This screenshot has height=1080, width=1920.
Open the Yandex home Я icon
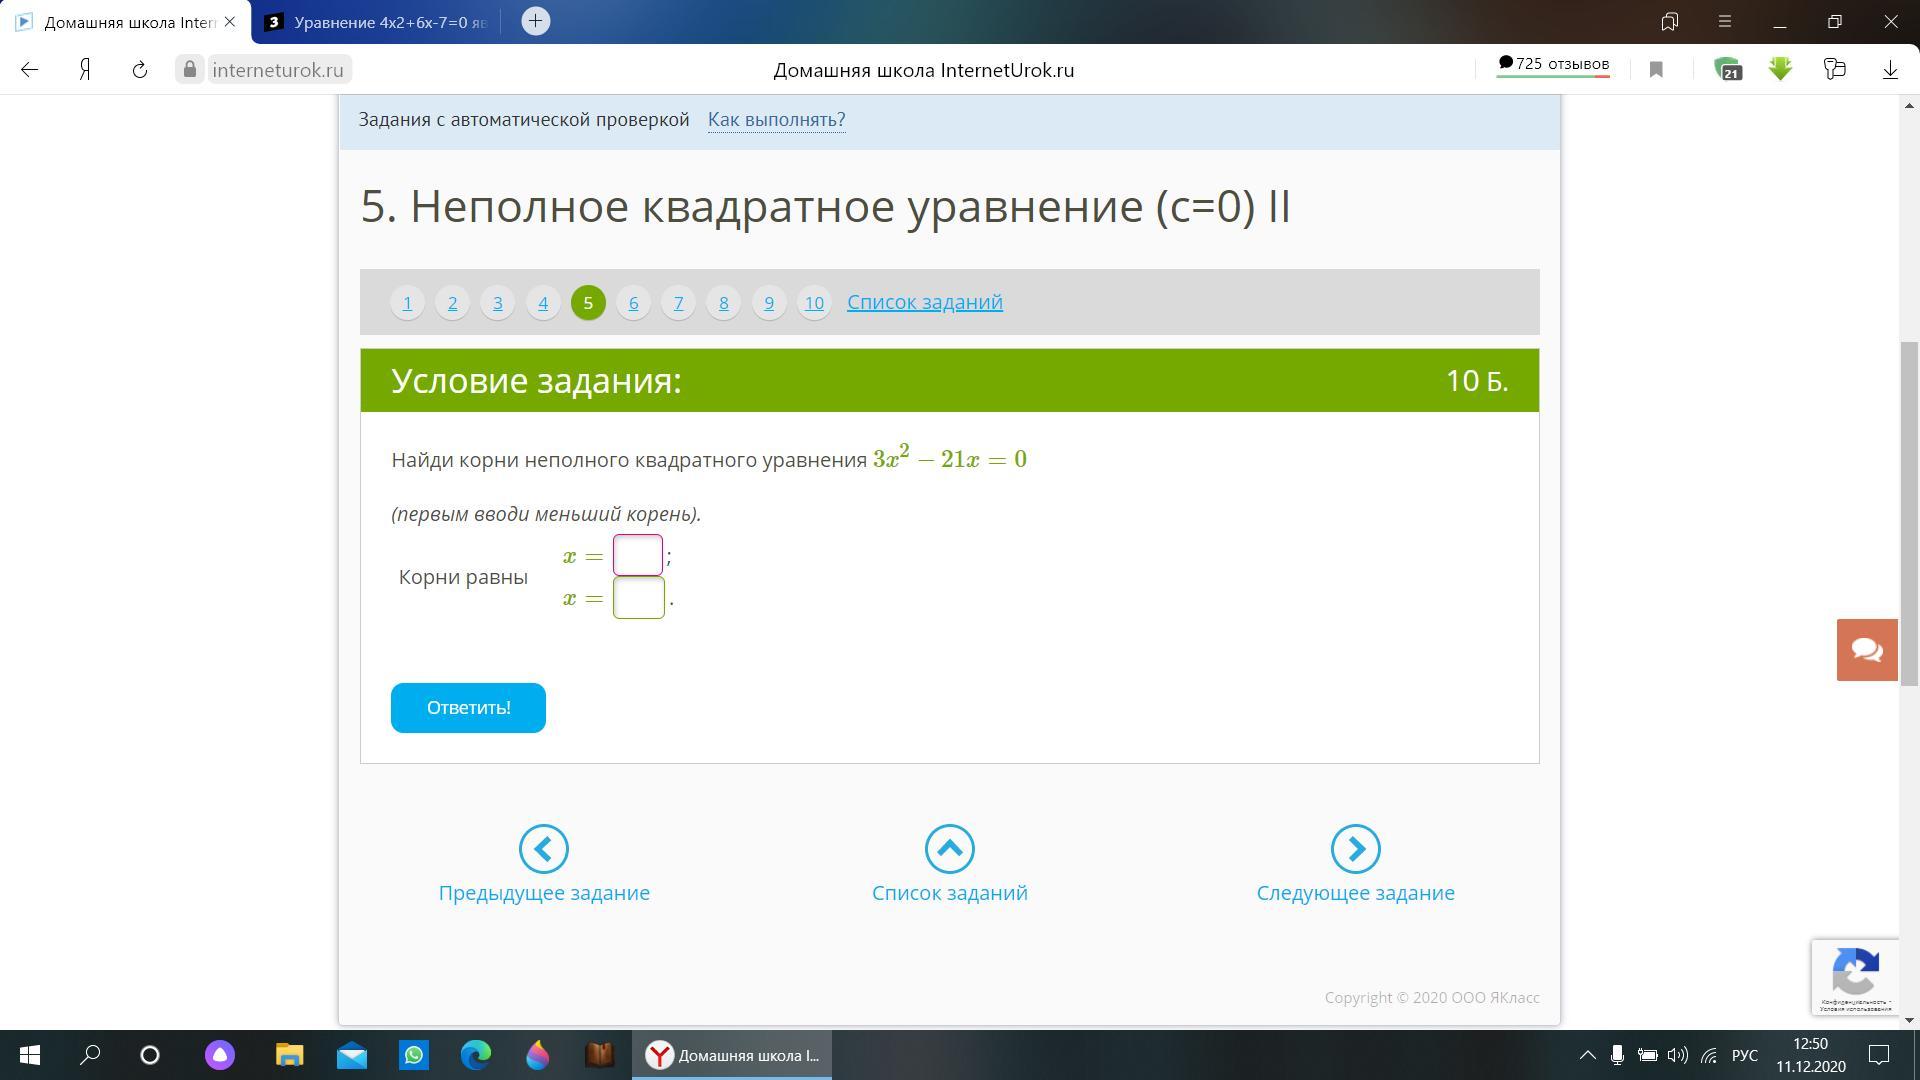tap(85, 70)
